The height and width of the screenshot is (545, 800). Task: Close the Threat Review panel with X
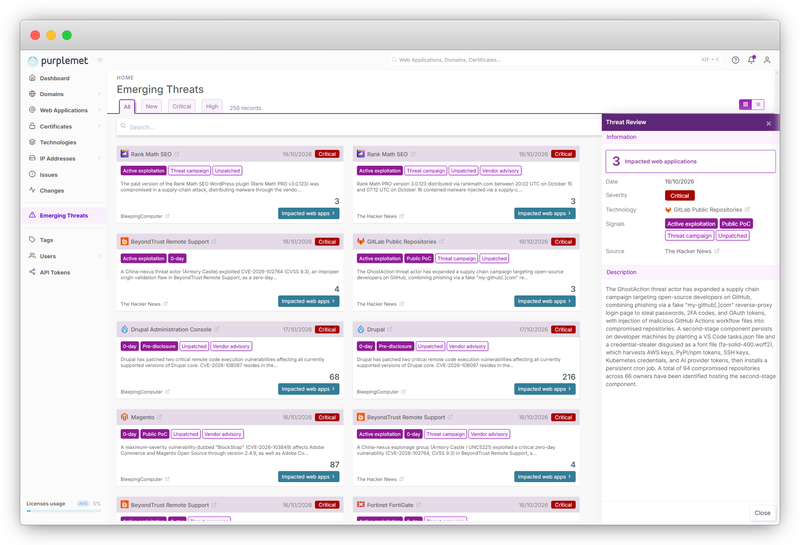pyautogui.click(x=768, y=123)
